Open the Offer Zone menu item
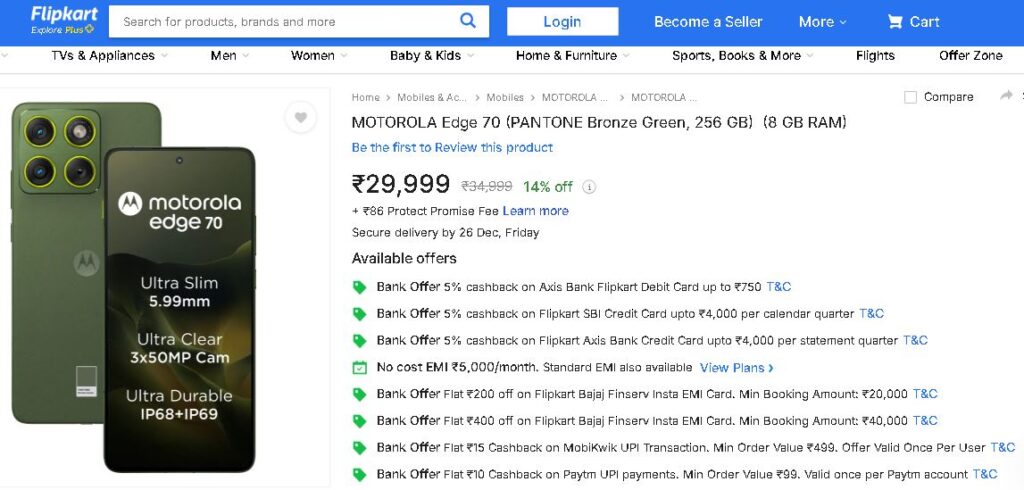This screenshot has height=490, width=1024. click(970, 56)
